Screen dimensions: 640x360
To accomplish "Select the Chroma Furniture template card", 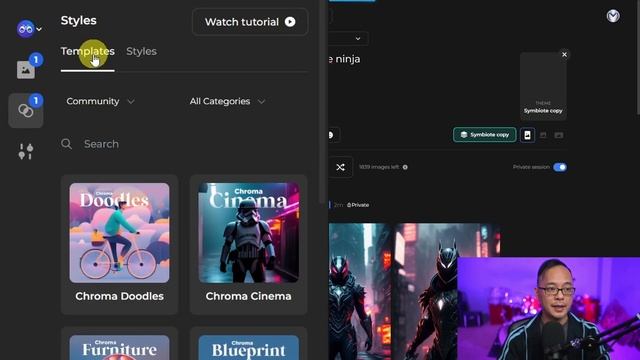I will click(119, 344).
